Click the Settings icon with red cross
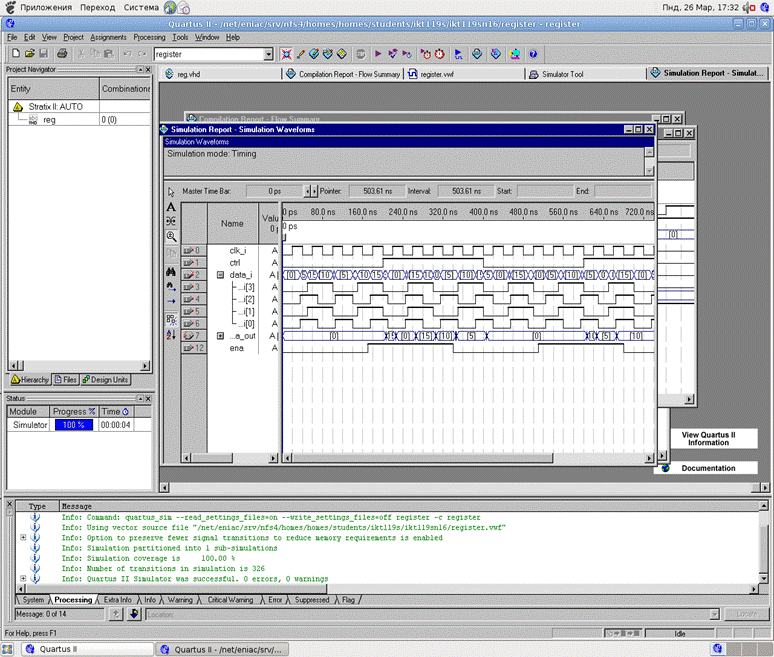774x657 pixels. coord(286,54)
